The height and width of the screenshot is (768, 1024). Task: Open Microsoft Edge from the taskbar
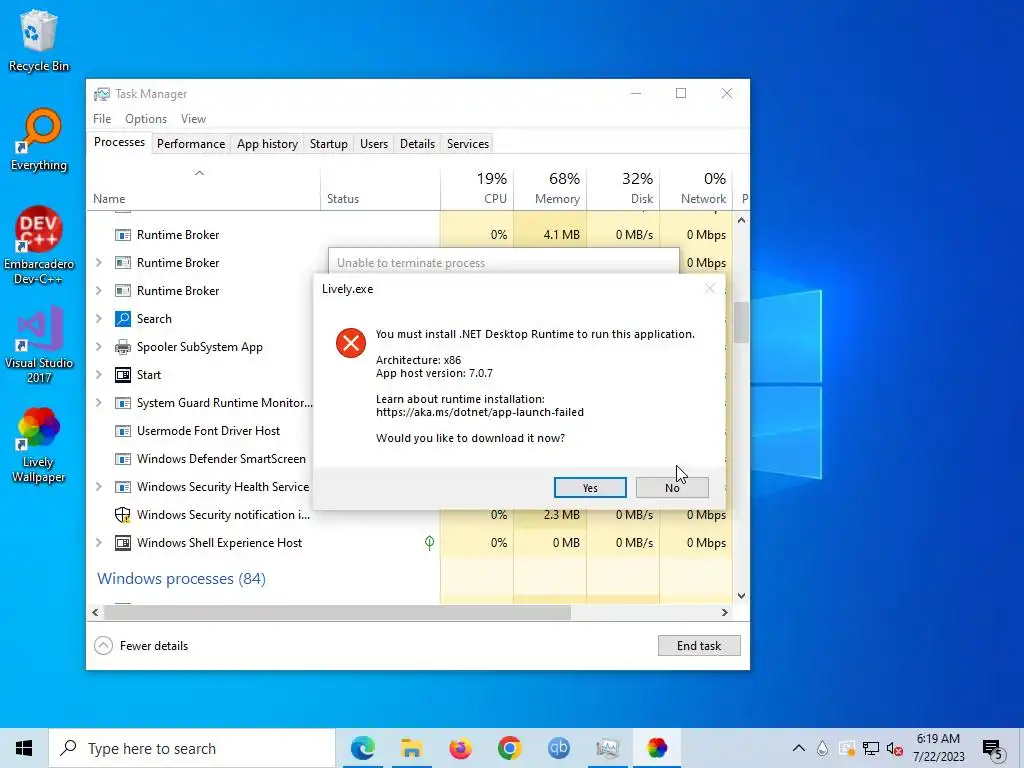pos(362,748)
